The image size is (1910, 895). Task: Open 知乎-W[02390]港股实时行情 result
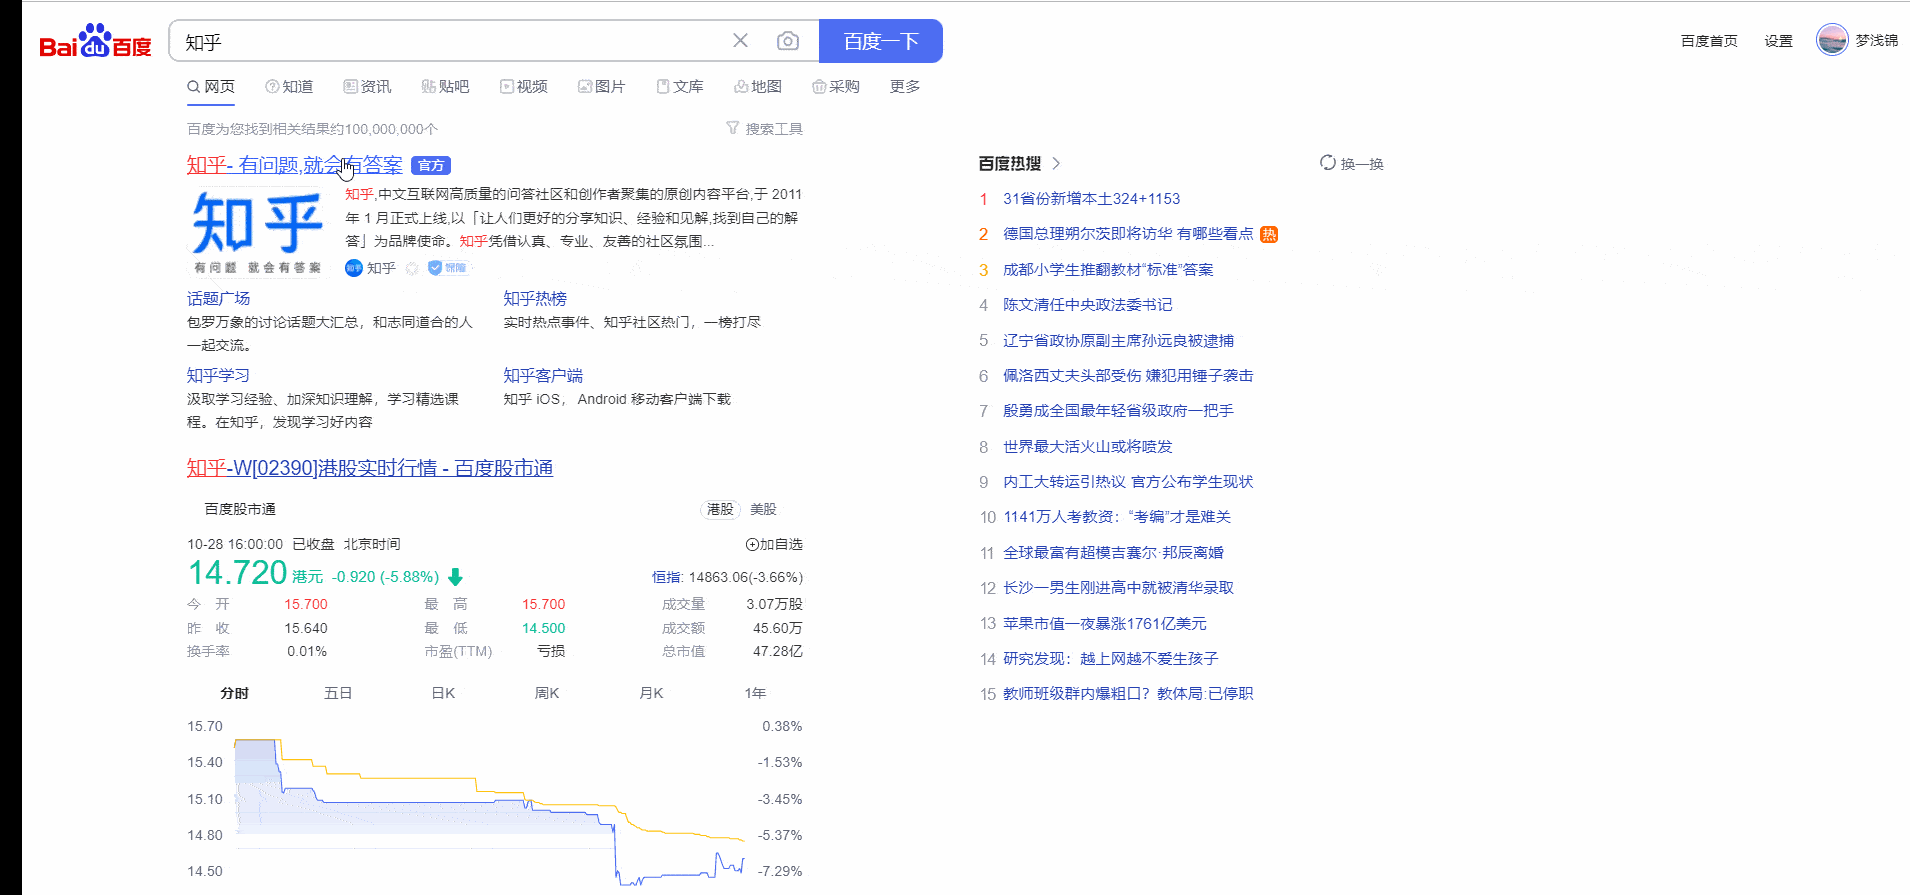[x=370, y=468]
